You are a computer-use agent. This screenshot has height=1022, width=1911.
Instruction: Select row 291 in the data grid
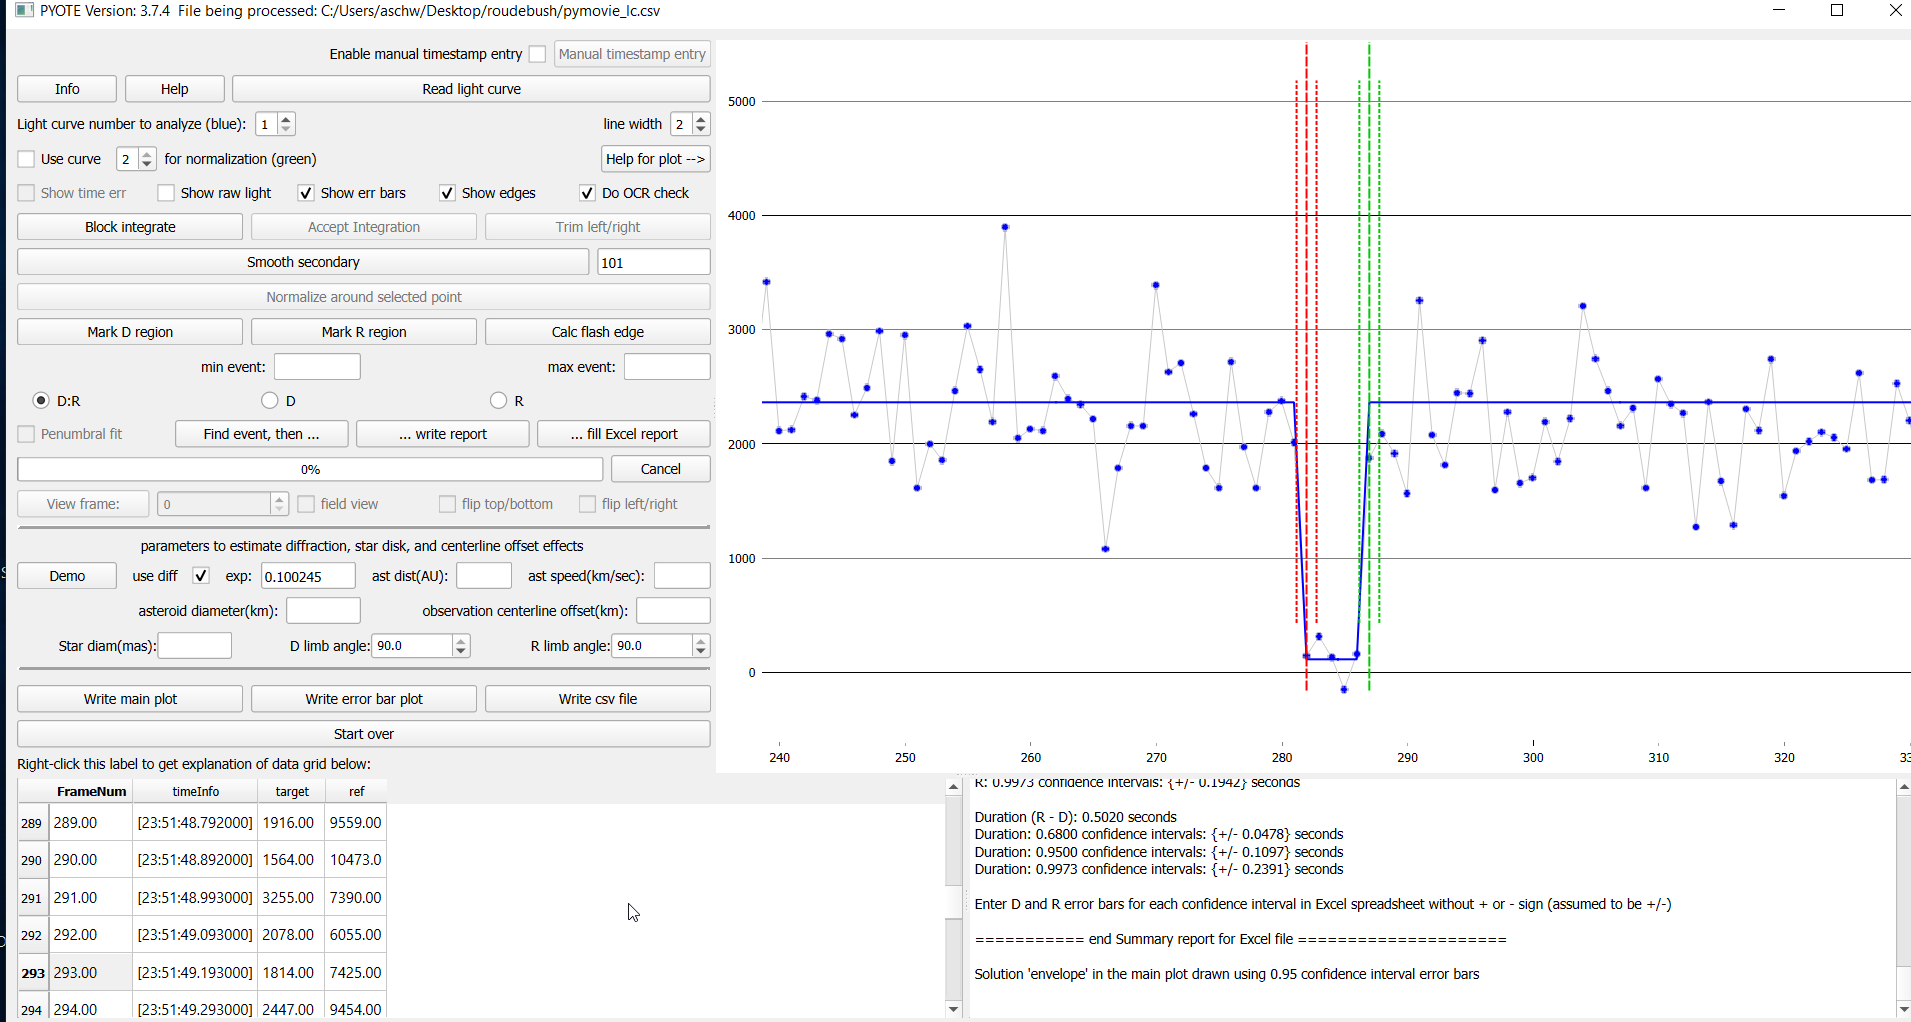point(31,898)
